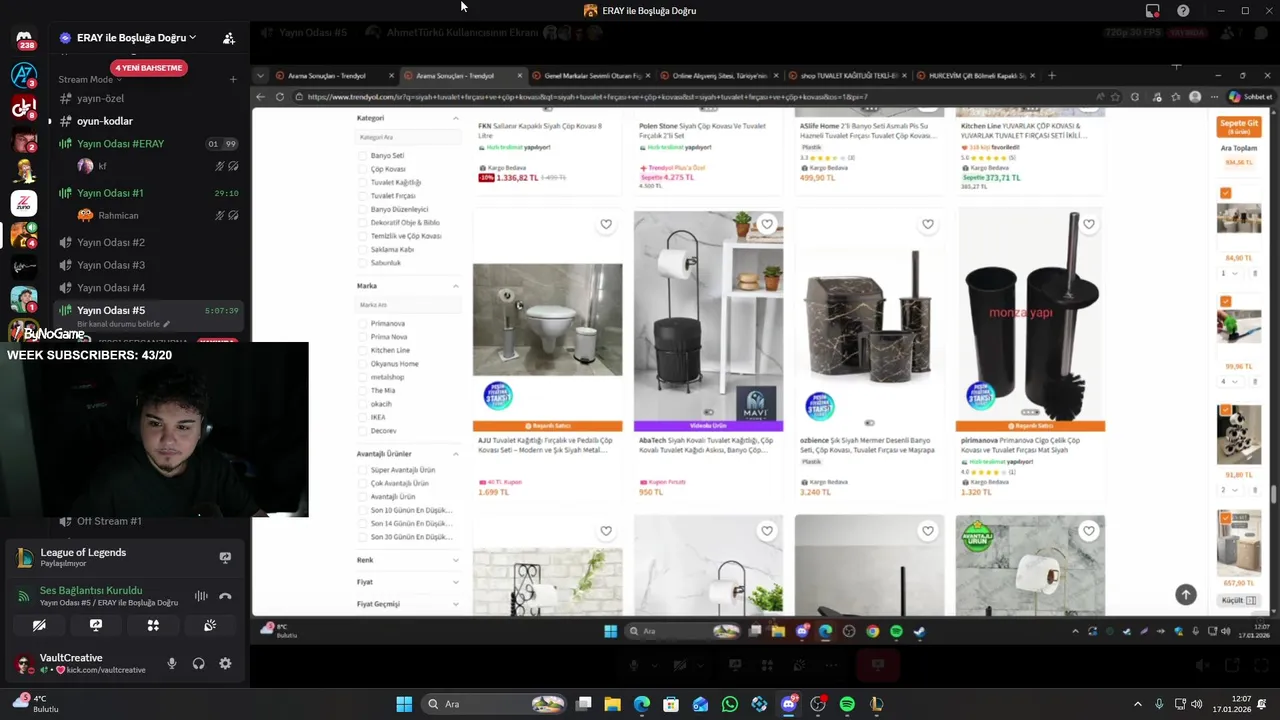Switch to first Arama Sonuçları - Trendyol tab

click(x=333, y=76)
